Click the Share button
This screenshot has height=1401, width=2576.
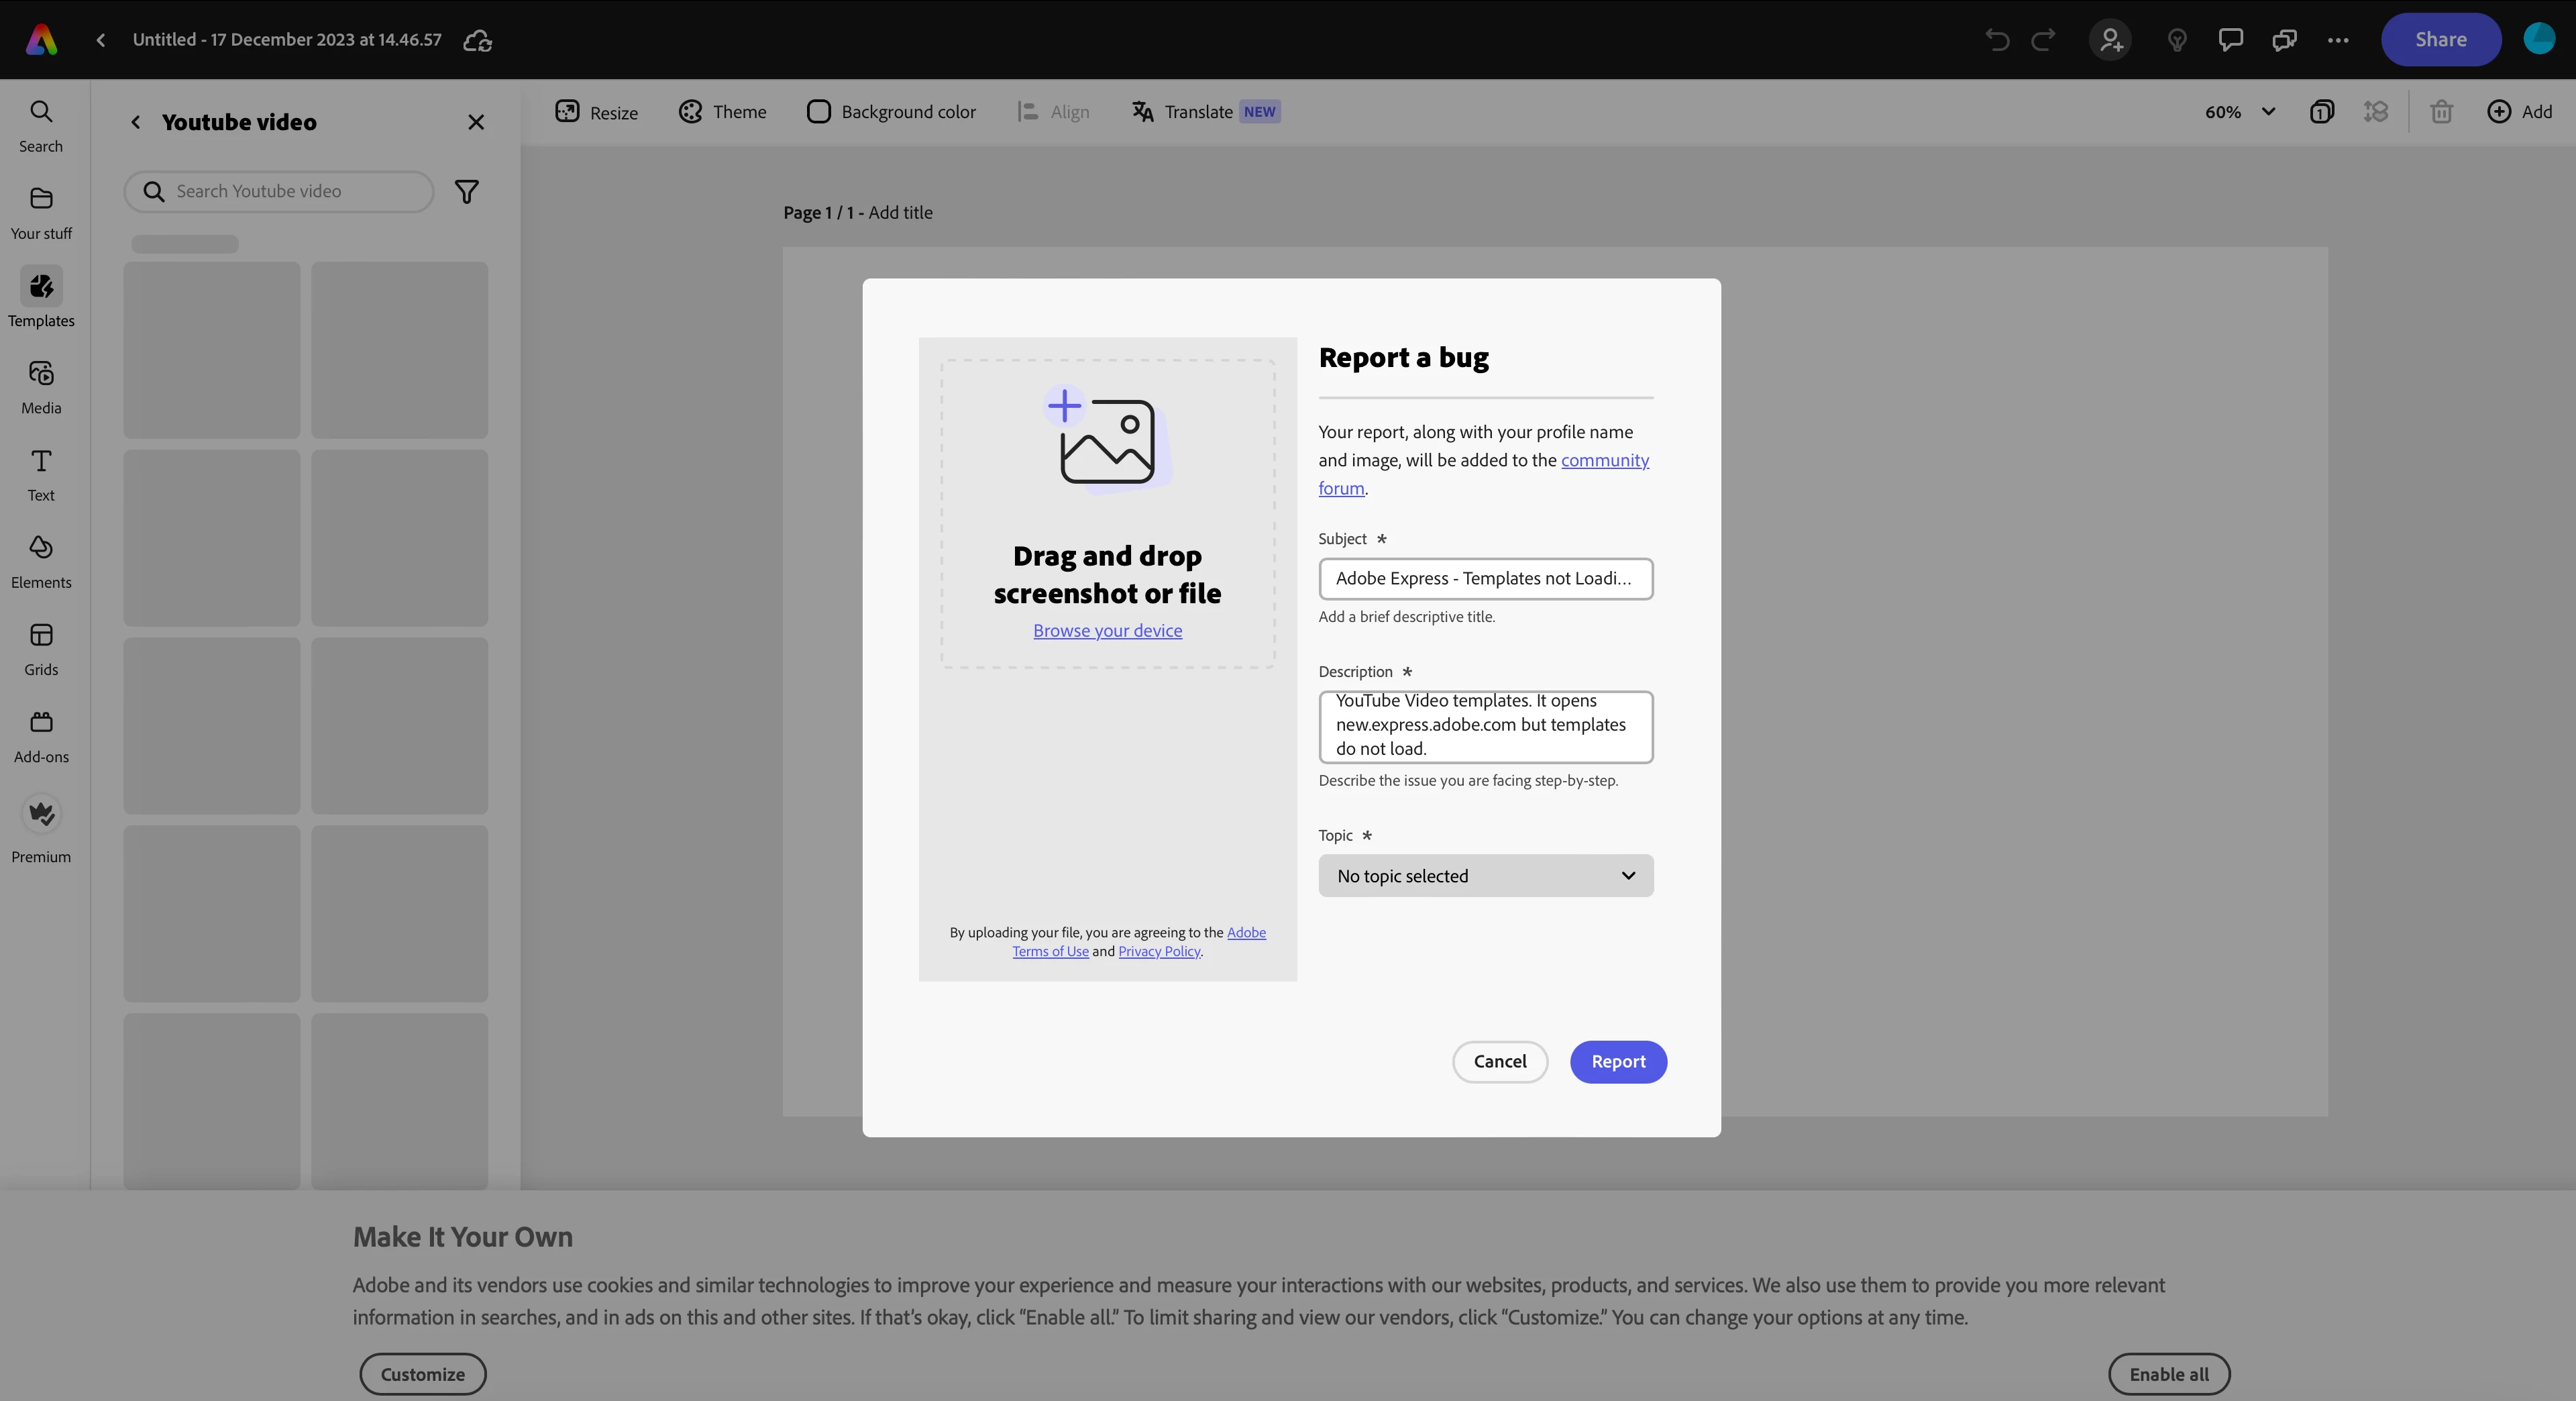2441,40
